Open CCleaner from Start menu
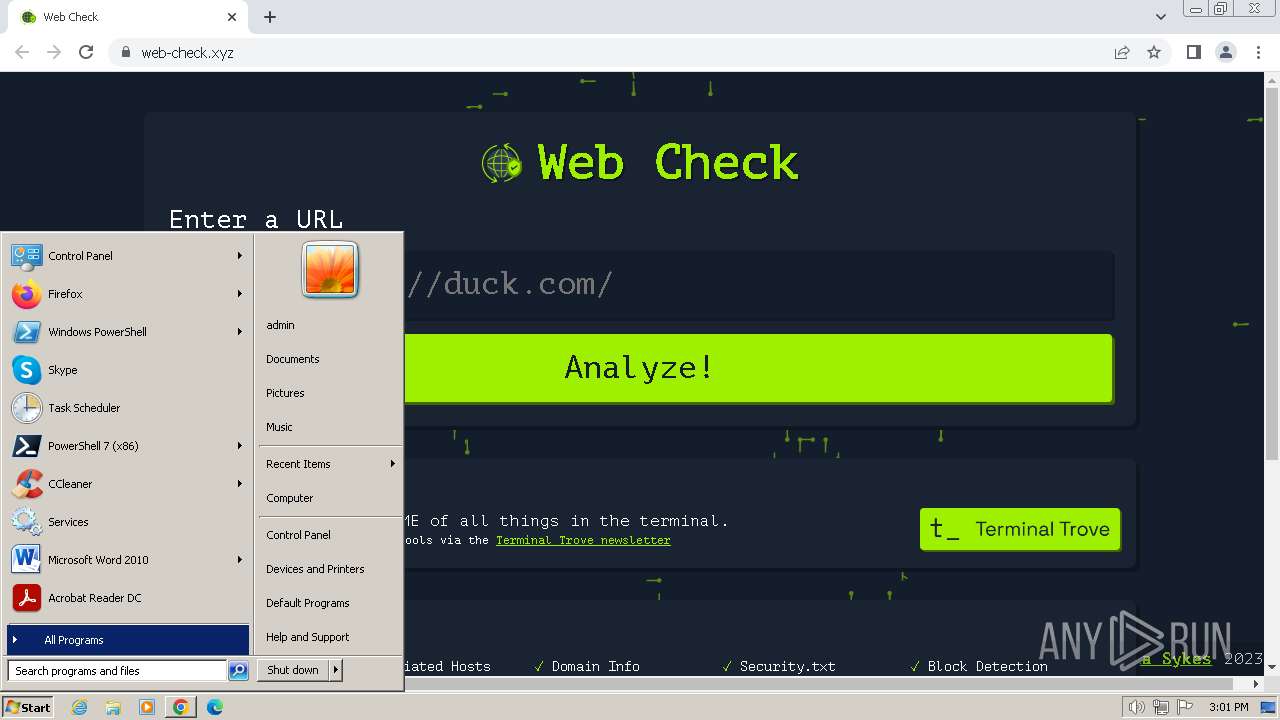The image size is (1280, 720). tap(127, 484)
